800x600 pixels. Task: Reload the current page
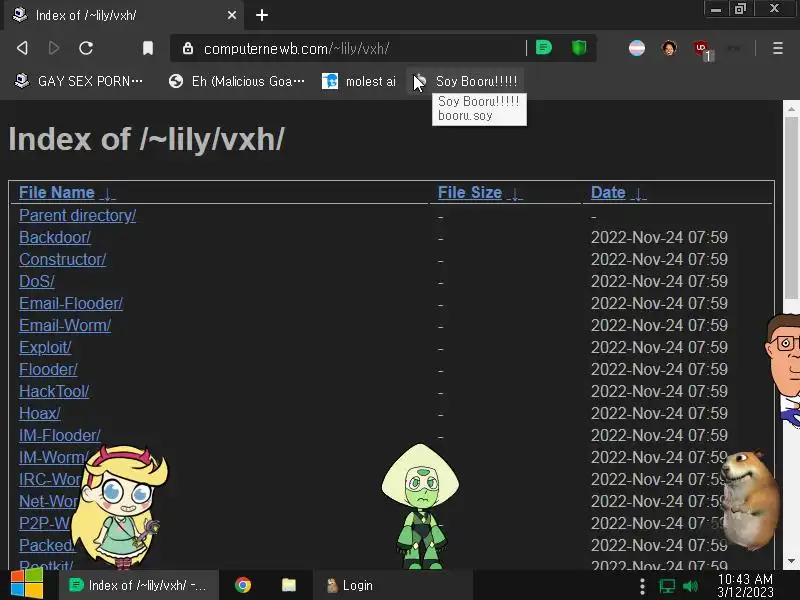coord(86,48)
